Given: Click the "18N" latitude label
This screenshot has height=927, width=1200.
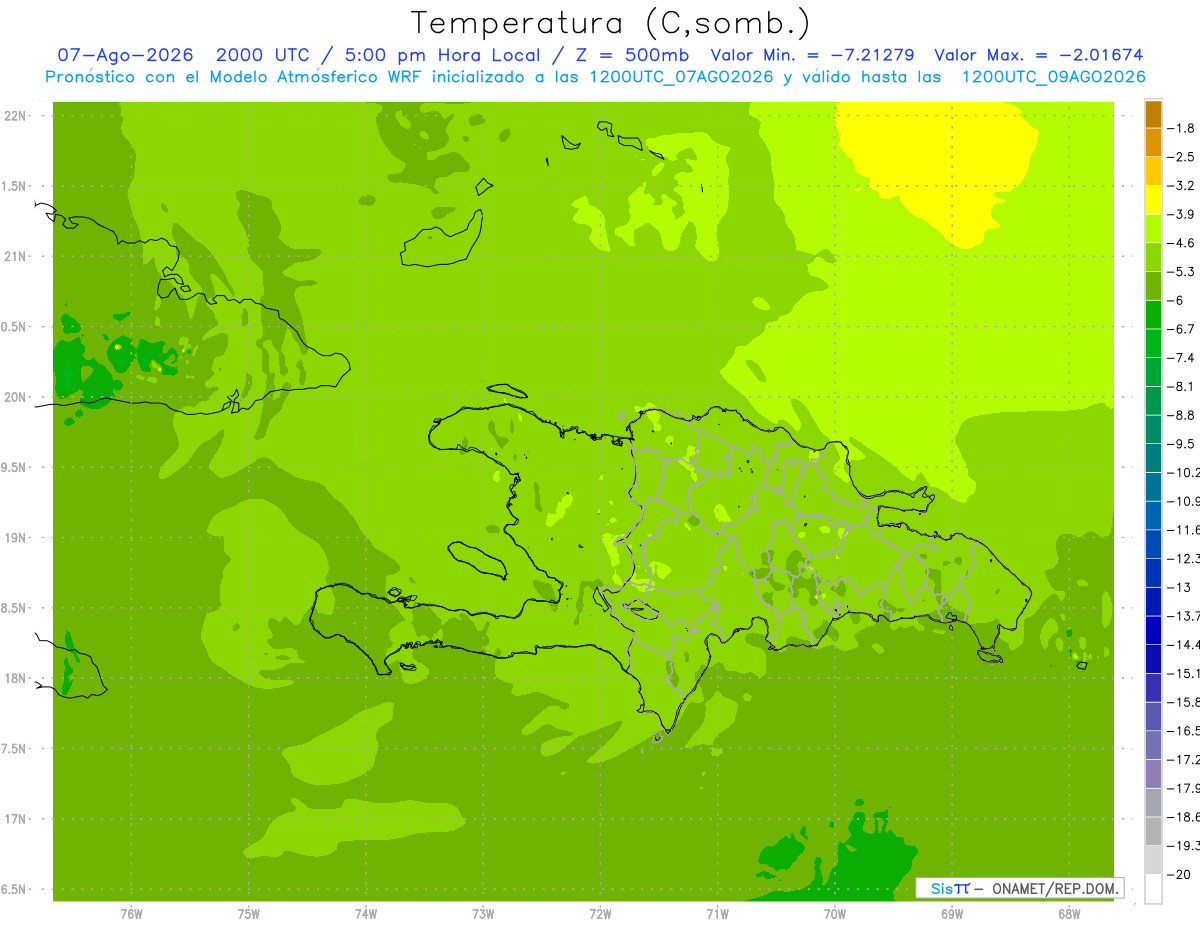Looking at the screenshot, I should point(17,678).
